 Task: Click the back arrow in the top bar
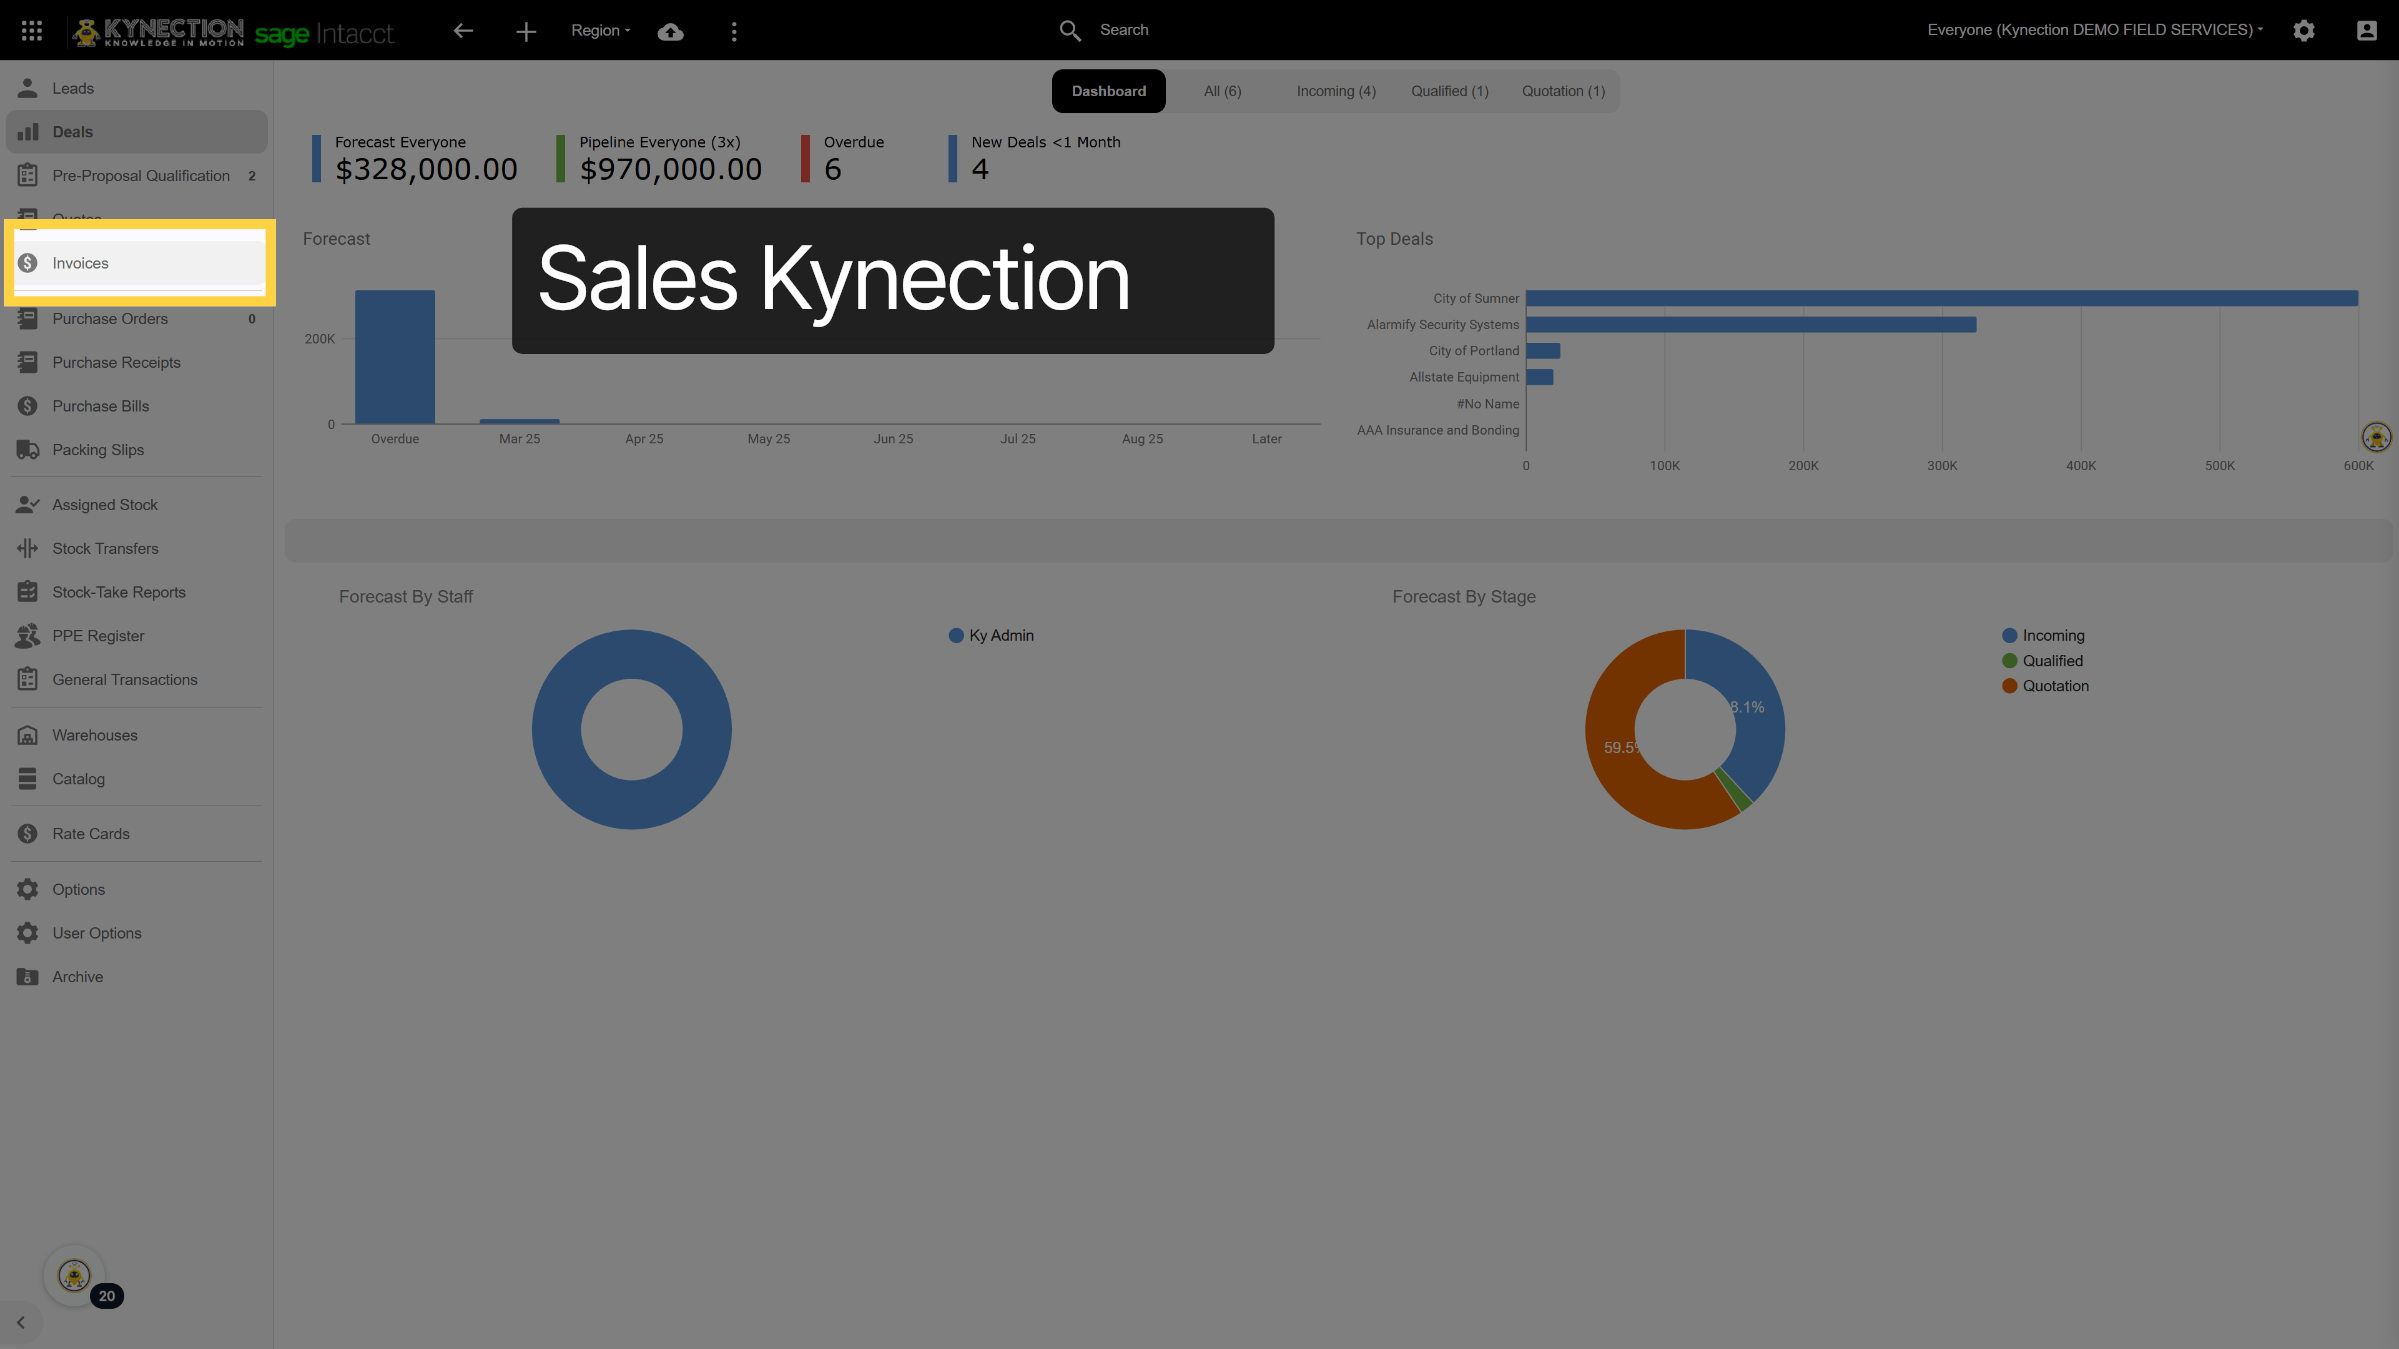click(x=463, y=31)
